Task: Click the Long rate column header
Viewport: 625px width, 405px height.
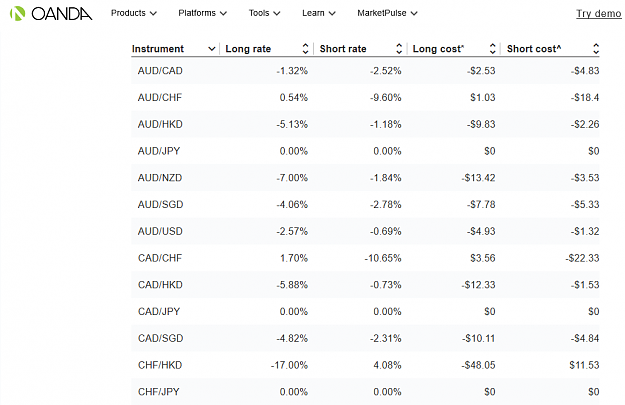Action: pyautogui.click(x=248, y=49)
